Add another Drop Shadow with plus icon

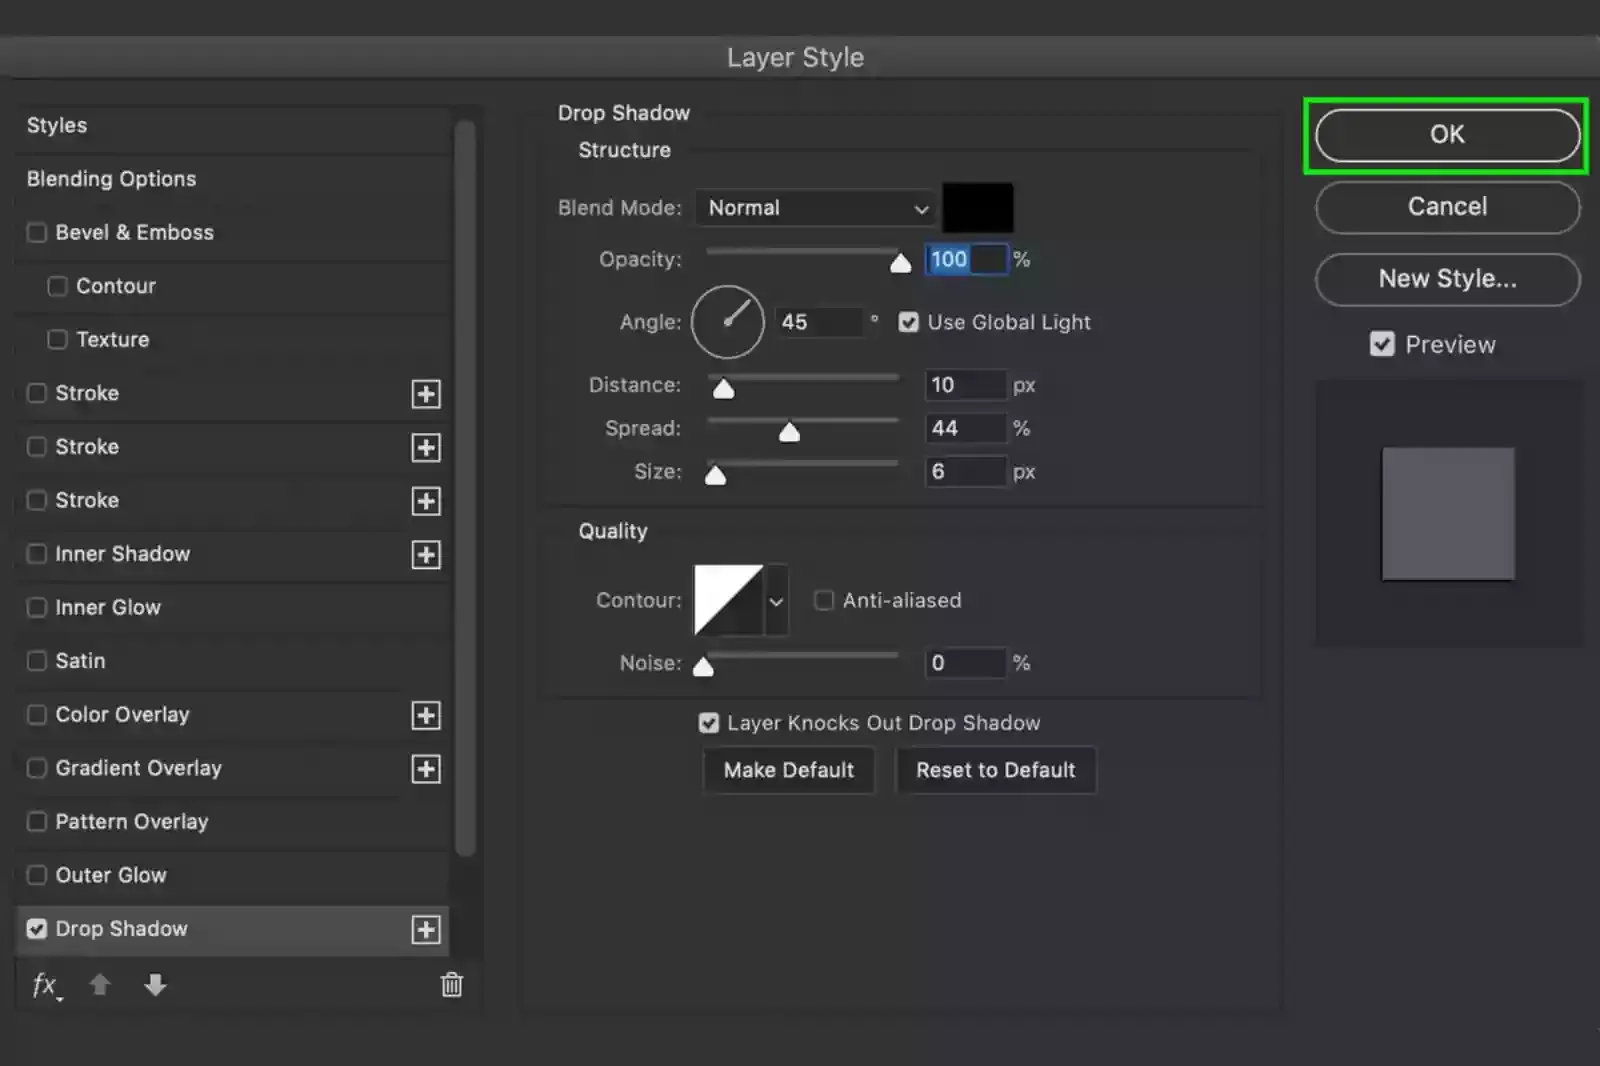point(427,929)
